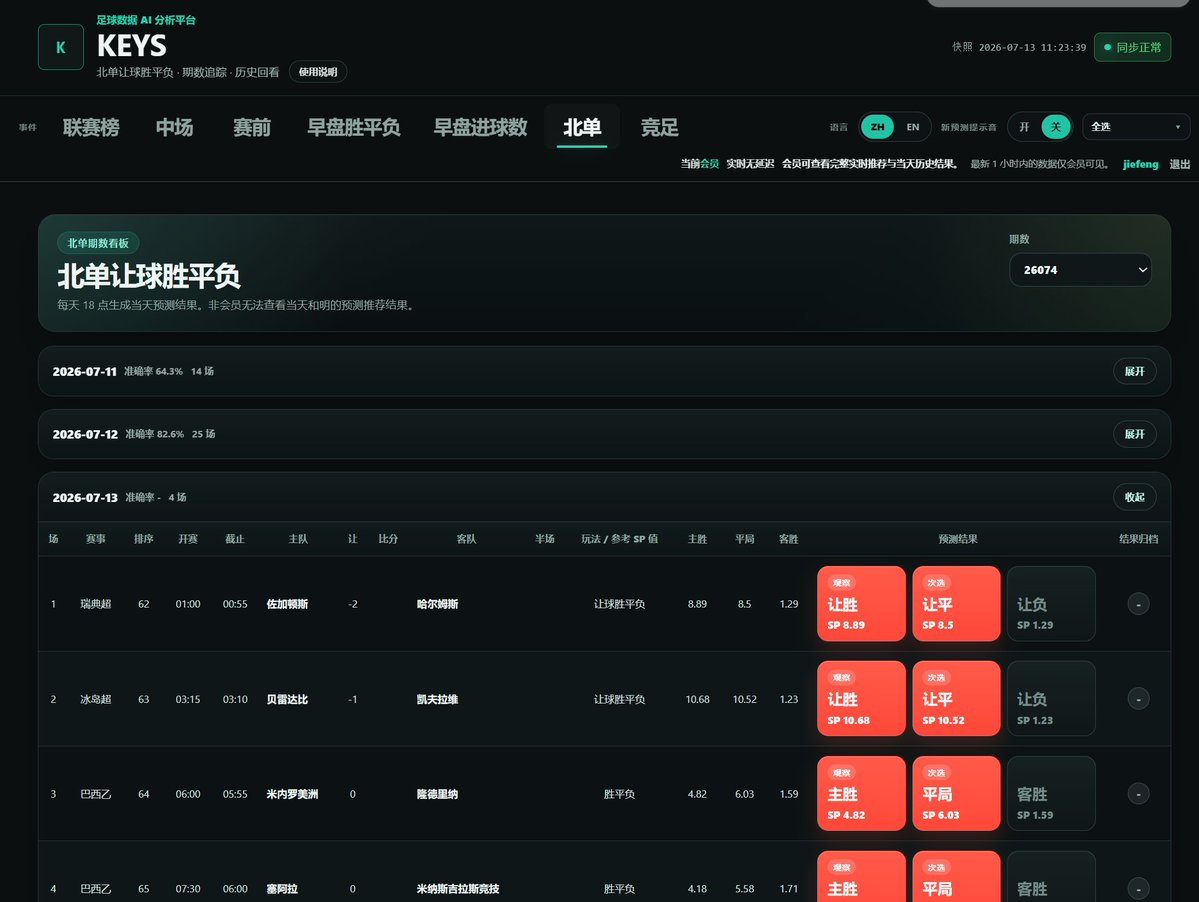The image size is (1199, 902).
Task: Click home team 佐加顿斯
Action: (287, 604)
